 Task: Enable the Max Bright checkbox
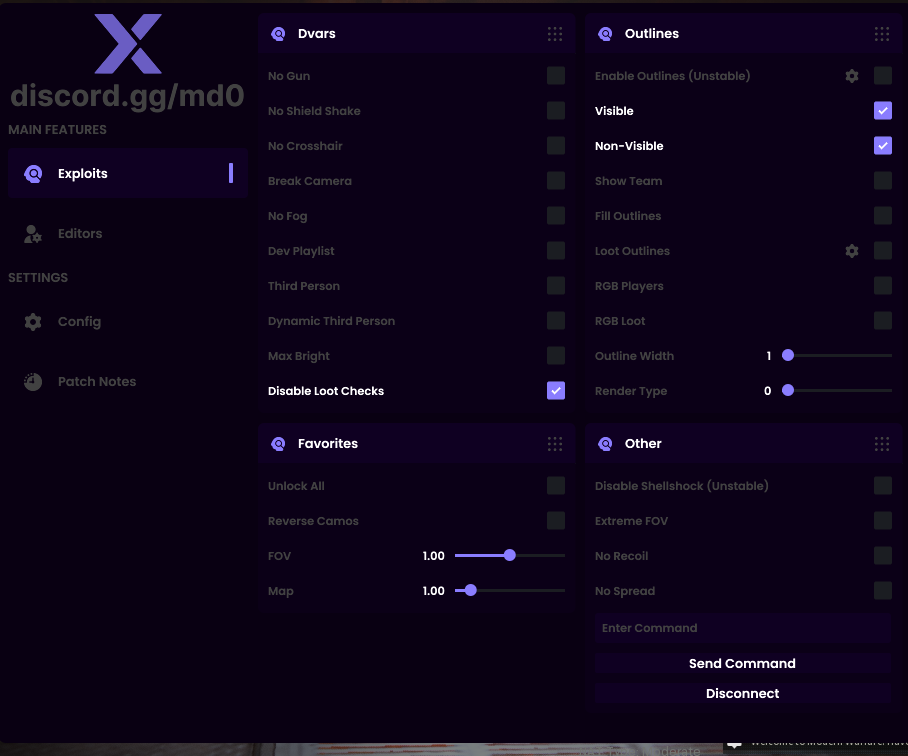pyautogui.click(x=556, y=355)
